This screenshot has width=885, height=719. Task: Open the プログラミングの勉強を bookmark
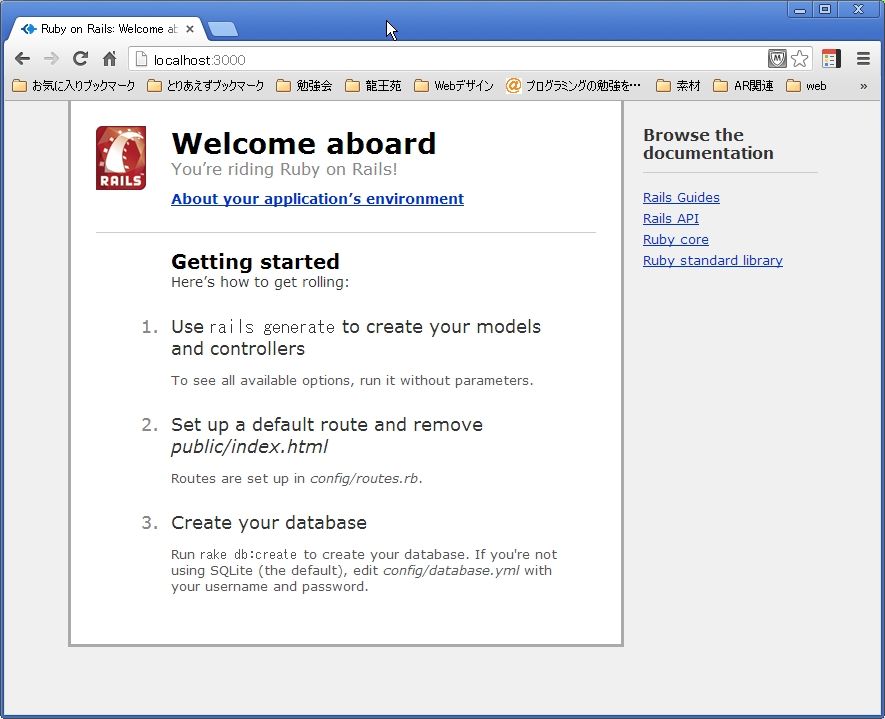(573, 86)
